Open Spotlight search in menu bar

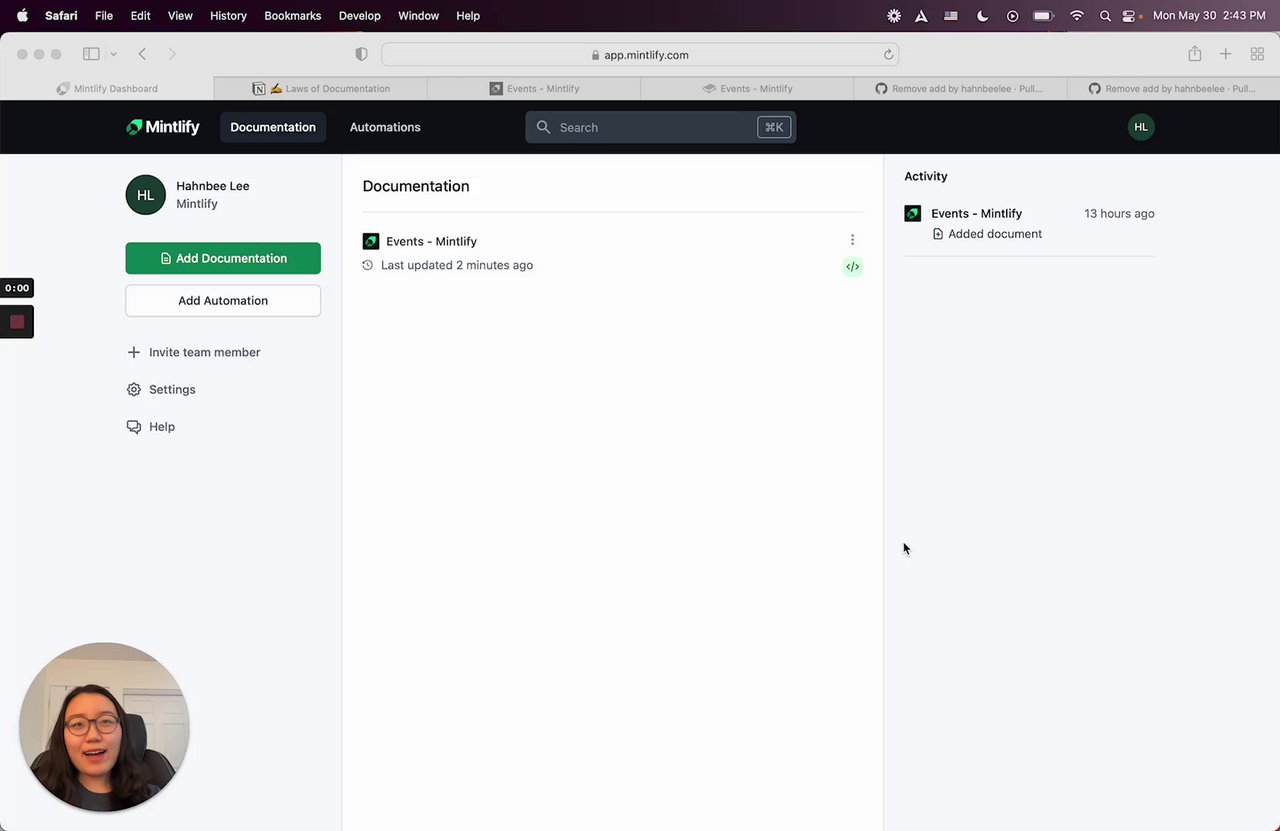[x=1105, y=16]
